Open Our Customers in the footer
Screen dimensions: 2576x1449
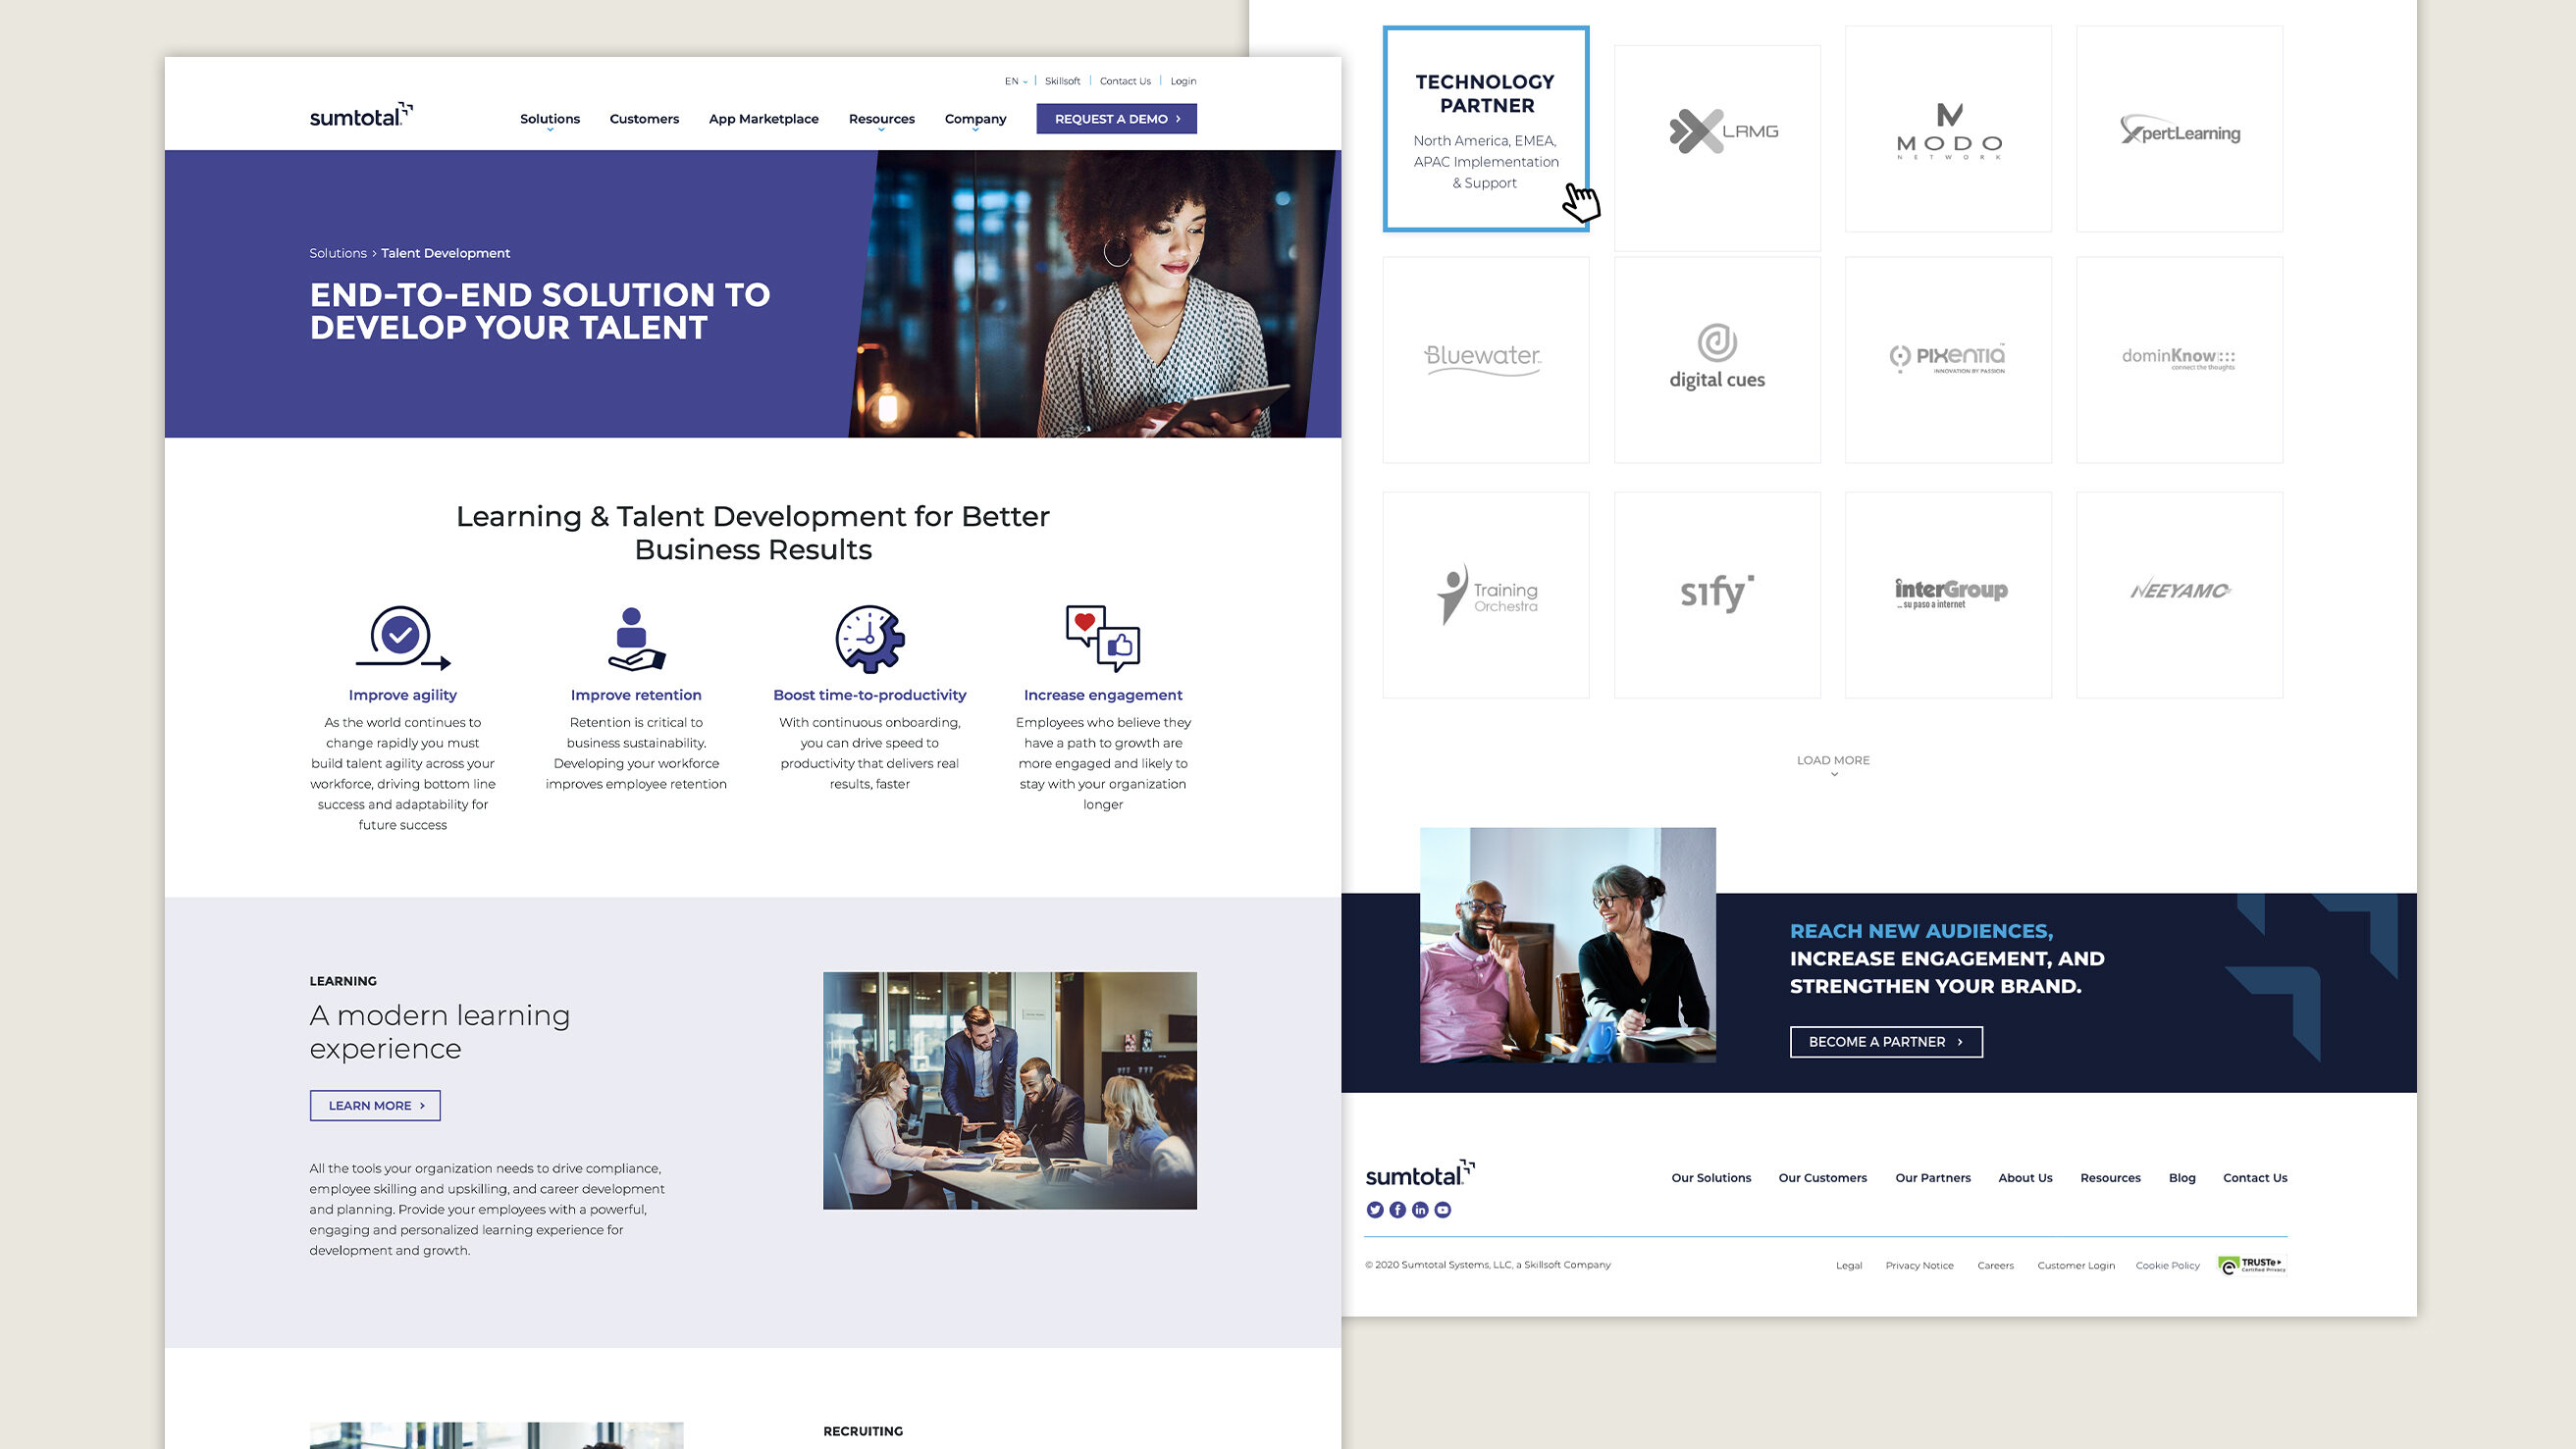pyautogui.click(x=1822, y=1178)
